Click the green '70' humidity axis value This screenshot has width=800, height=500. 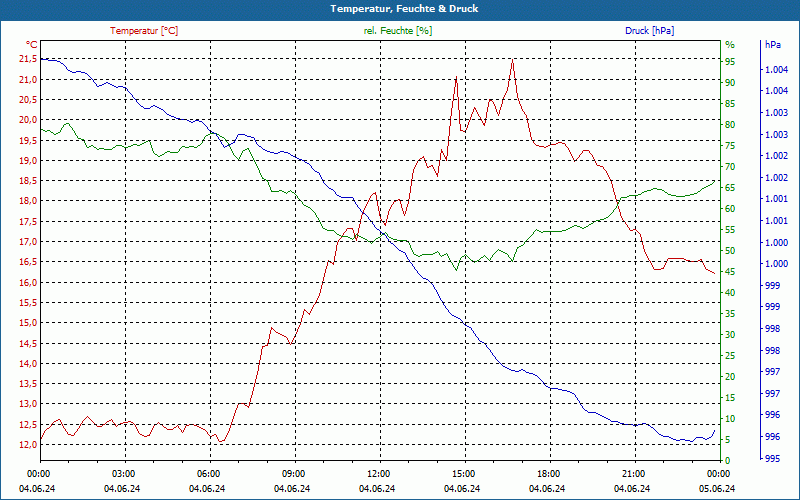(x=730, y=167)
